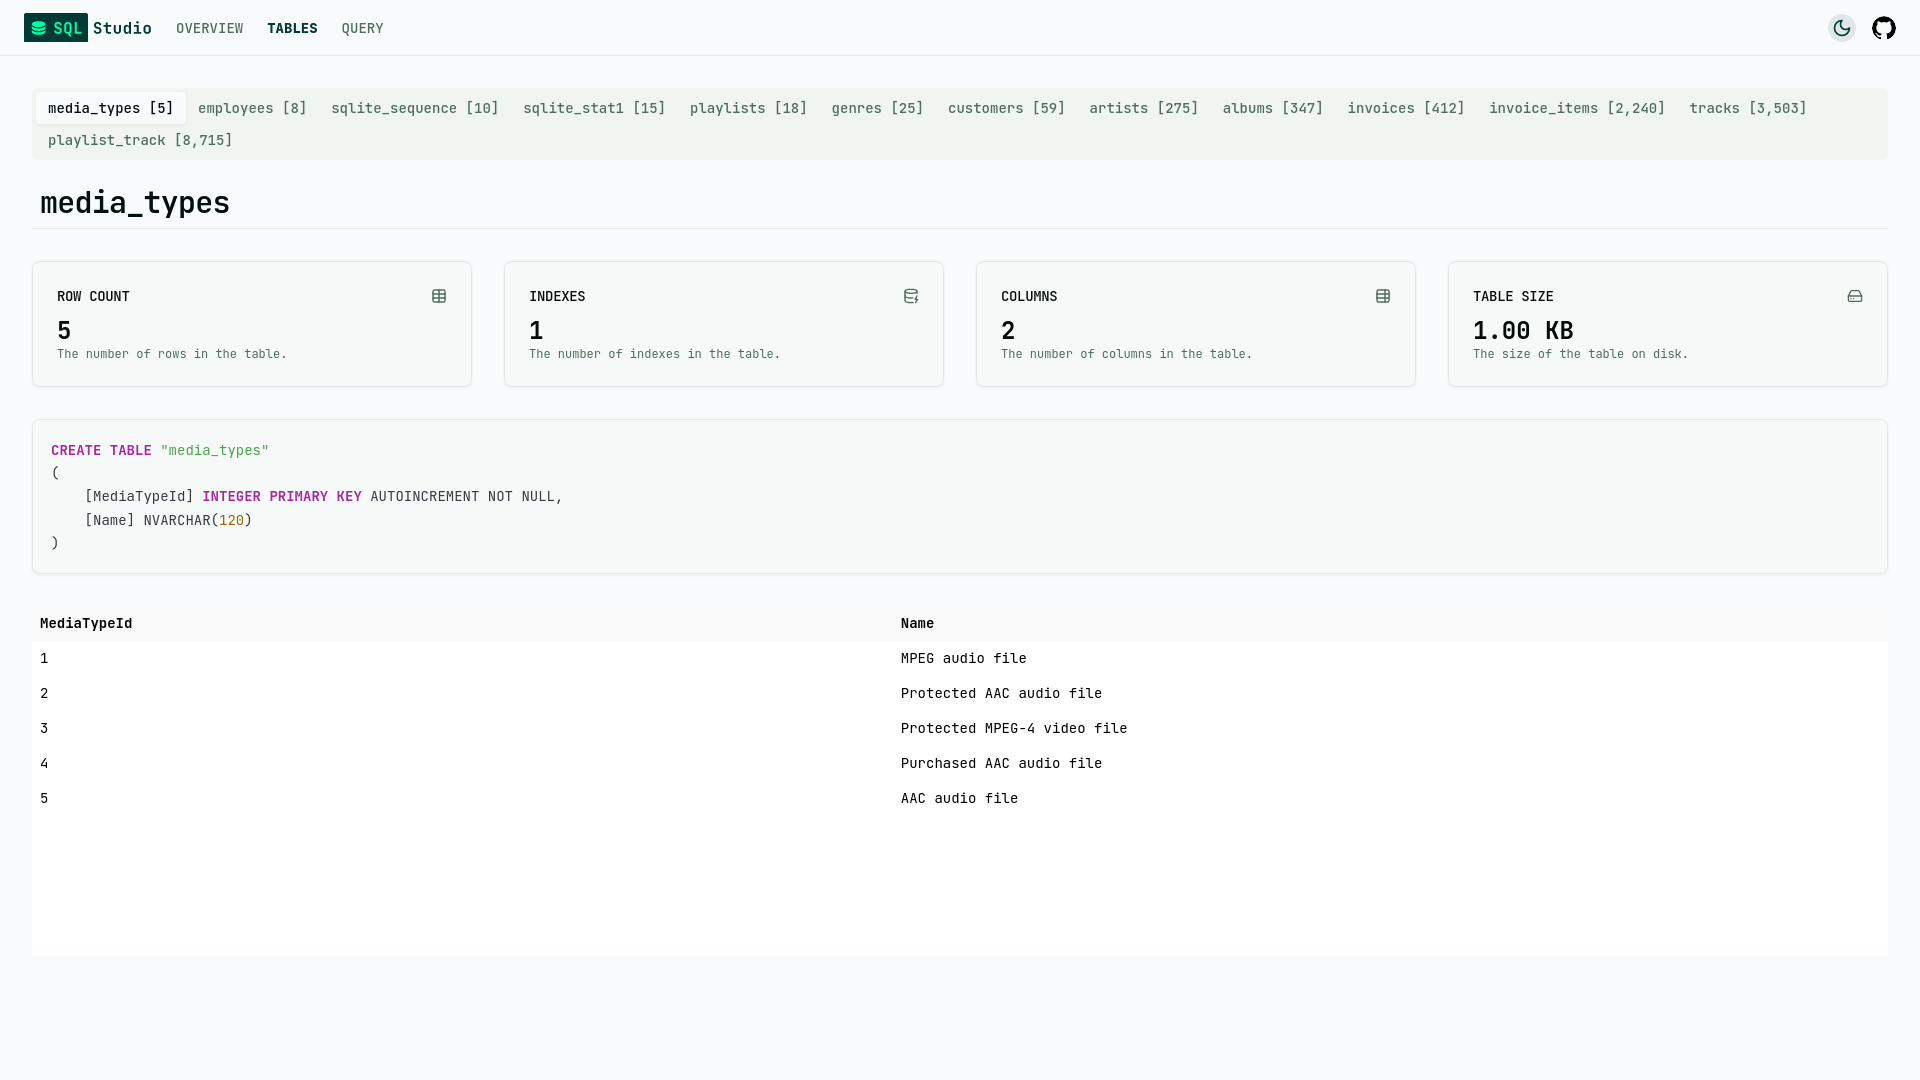This screenshot has width=1920, height=1080.
Task: Open the GitHub repository icon
Action: pyautogui.click(x=1883, y=28)
